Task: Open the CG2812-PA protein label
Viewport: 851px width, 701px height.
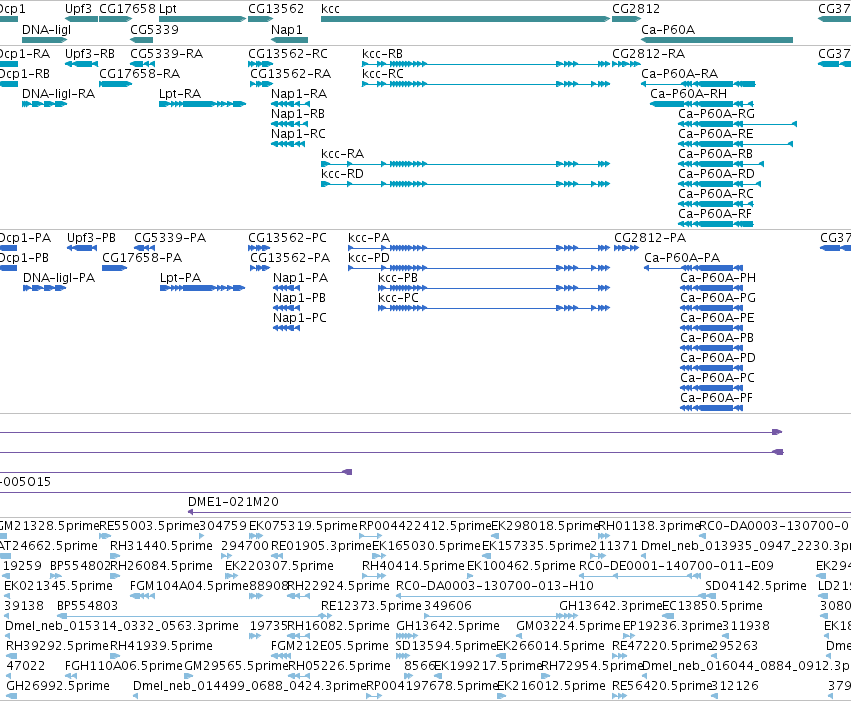Action: pyautogui.click(x=650, y=238)
